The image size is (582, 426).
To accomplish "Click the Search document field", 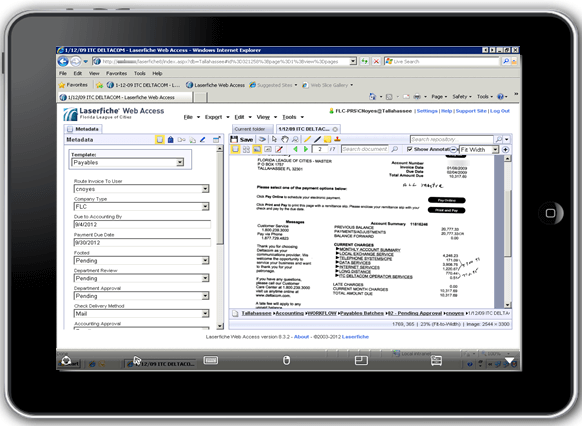I will 365,149.
